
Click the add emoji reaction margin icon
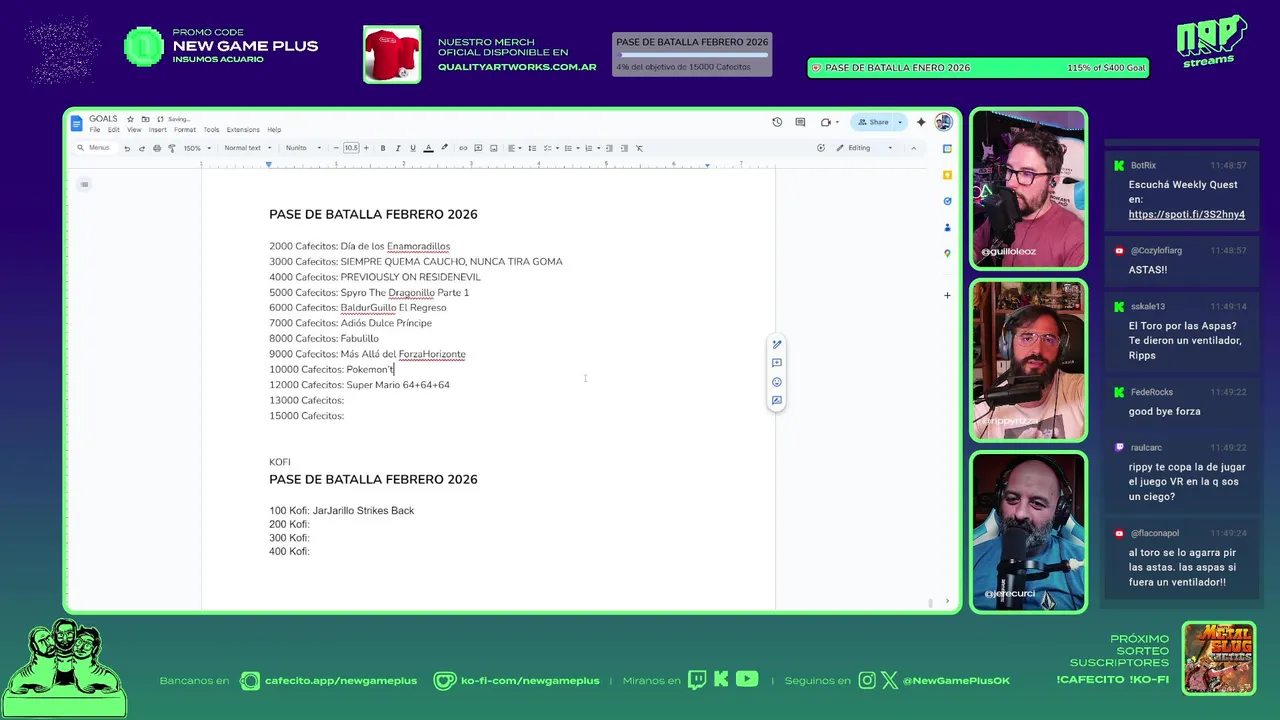tap(777, 382)
